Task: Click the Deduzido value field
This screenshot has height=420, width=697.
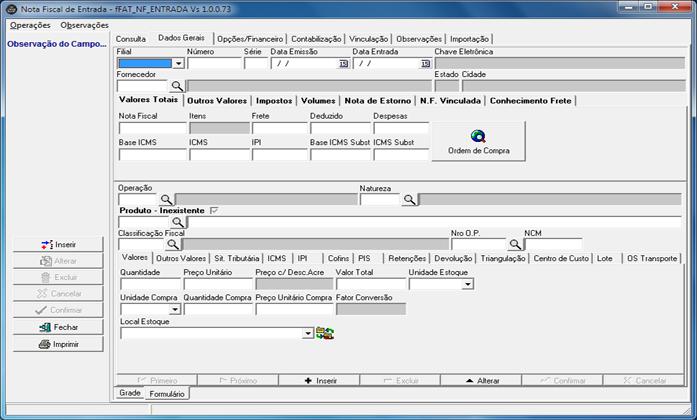Action: (x=340, y=128)
